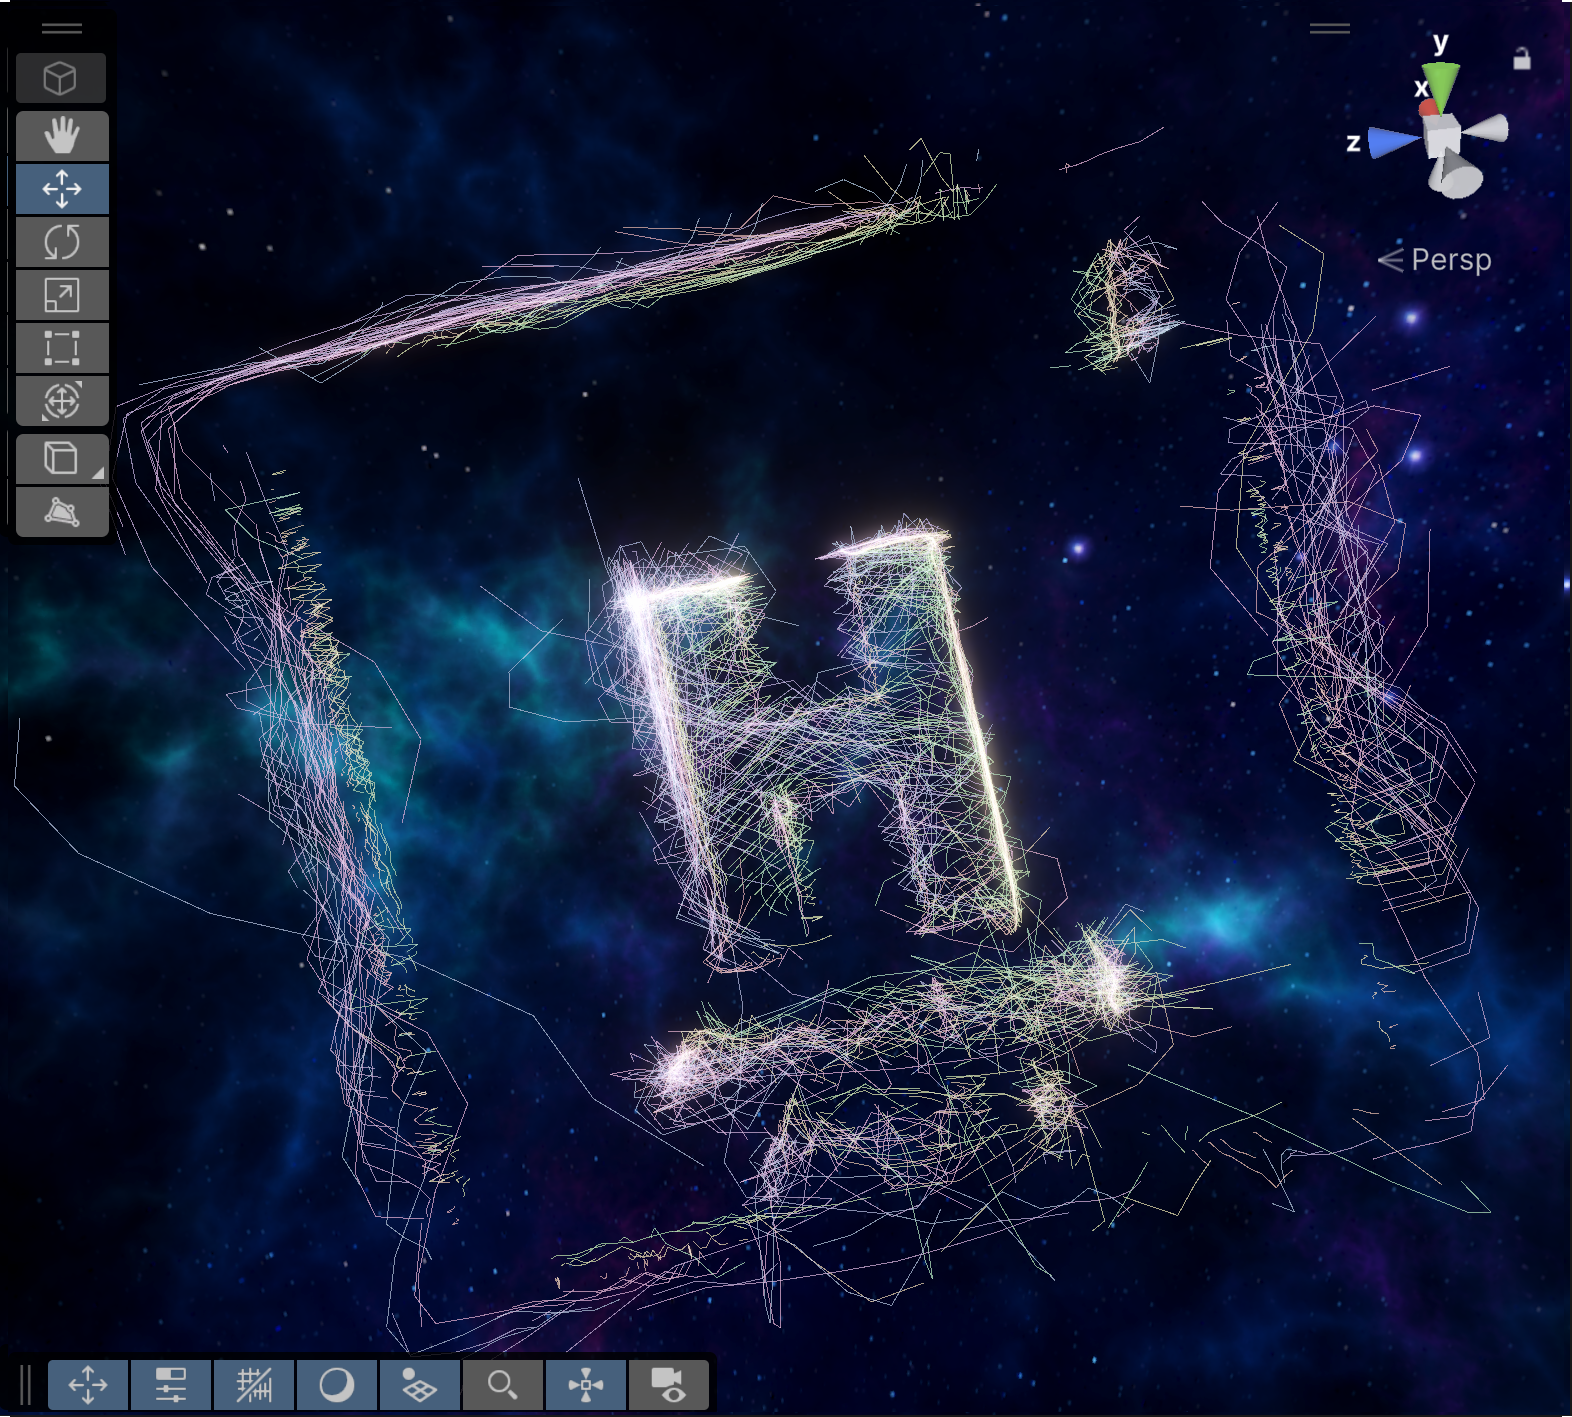Toggle the four-cone orientation icon in bottom toolbar
This screenshot has height=1417, width=1572.
pos(586,1385)
